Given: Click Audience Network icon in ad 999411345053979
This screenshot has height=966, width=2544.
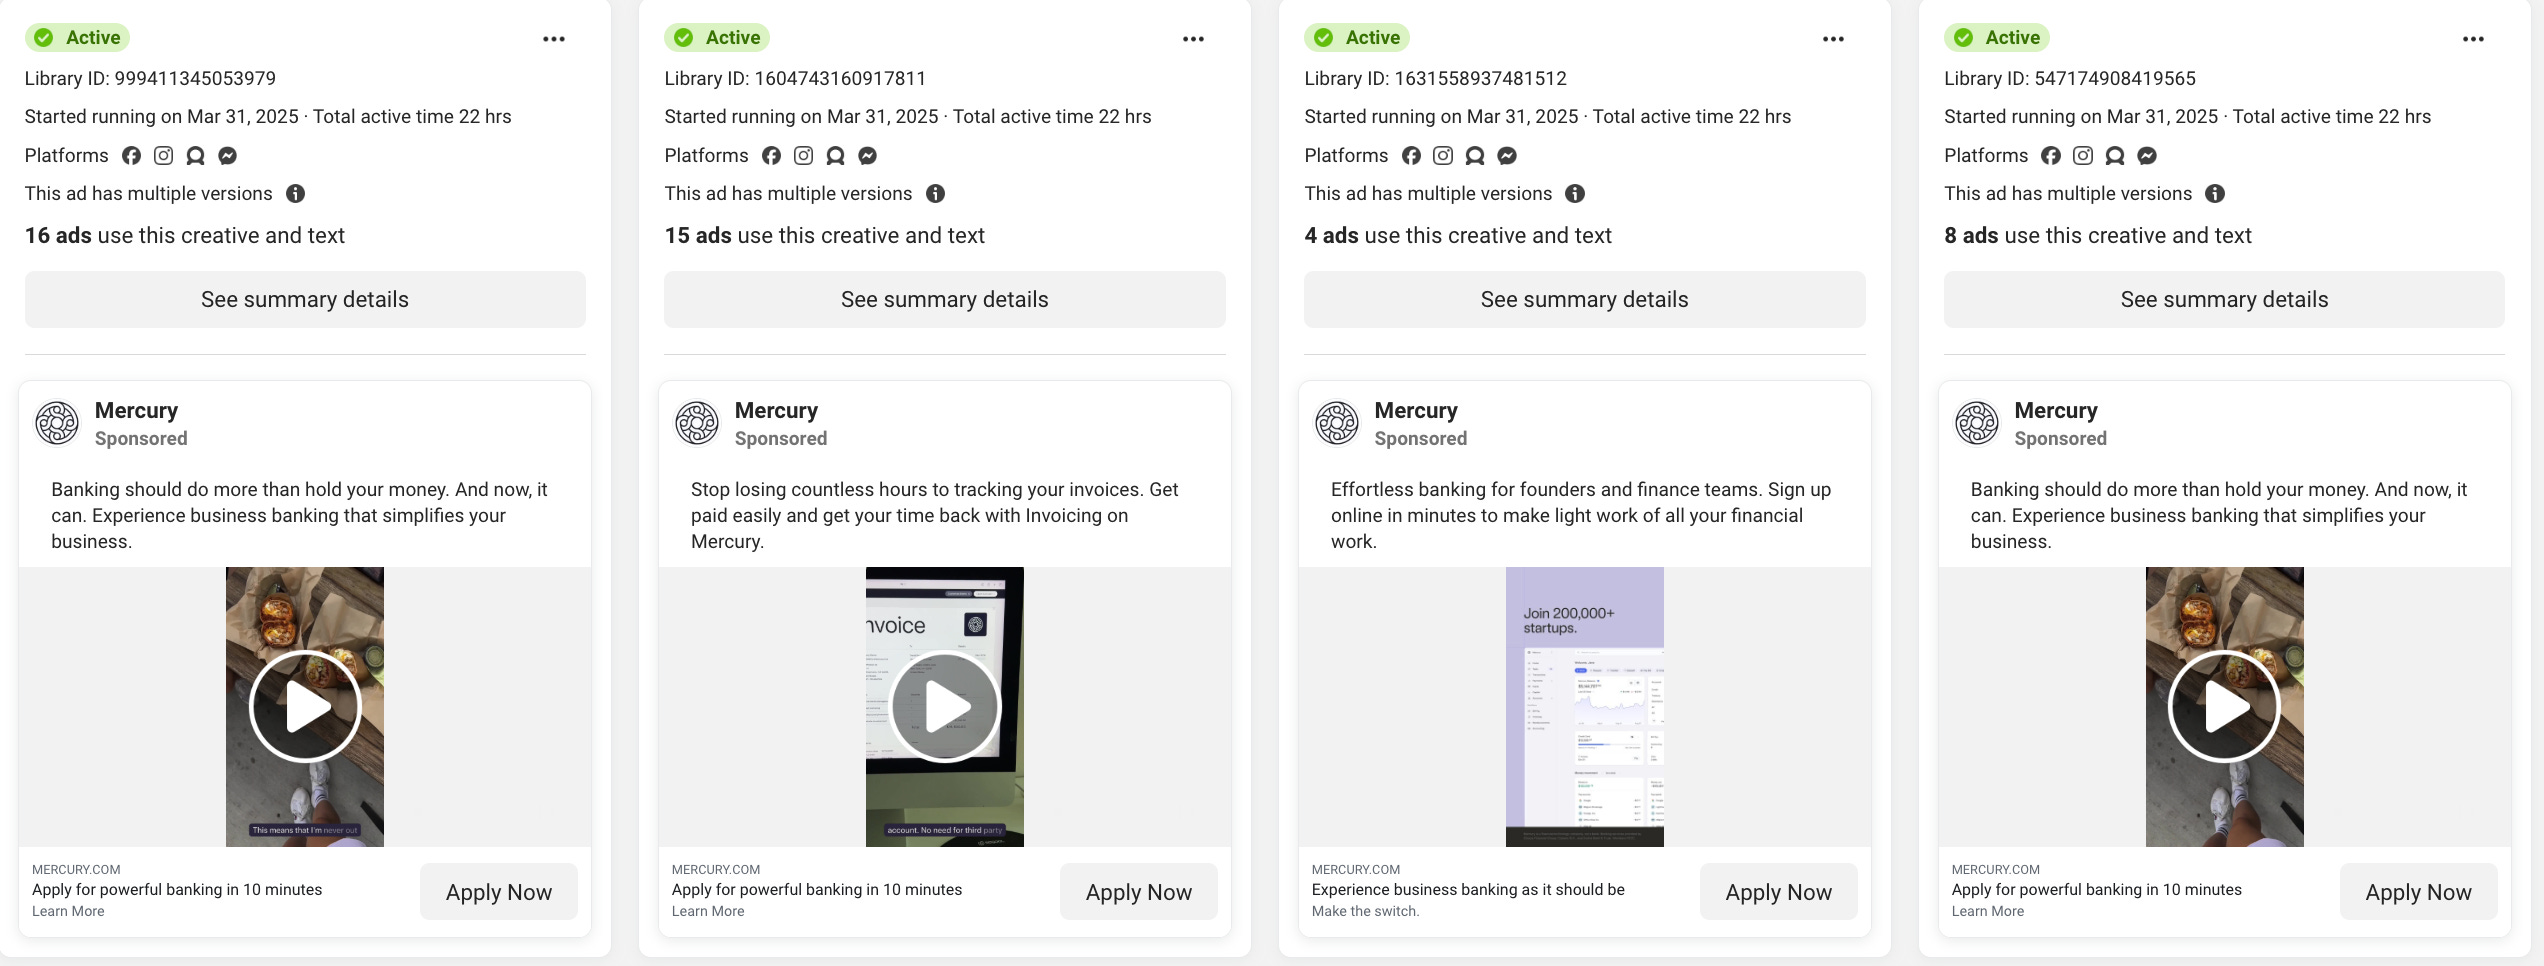Looking at the screenshot, I should pyautogui.click(x=196, y=155).
